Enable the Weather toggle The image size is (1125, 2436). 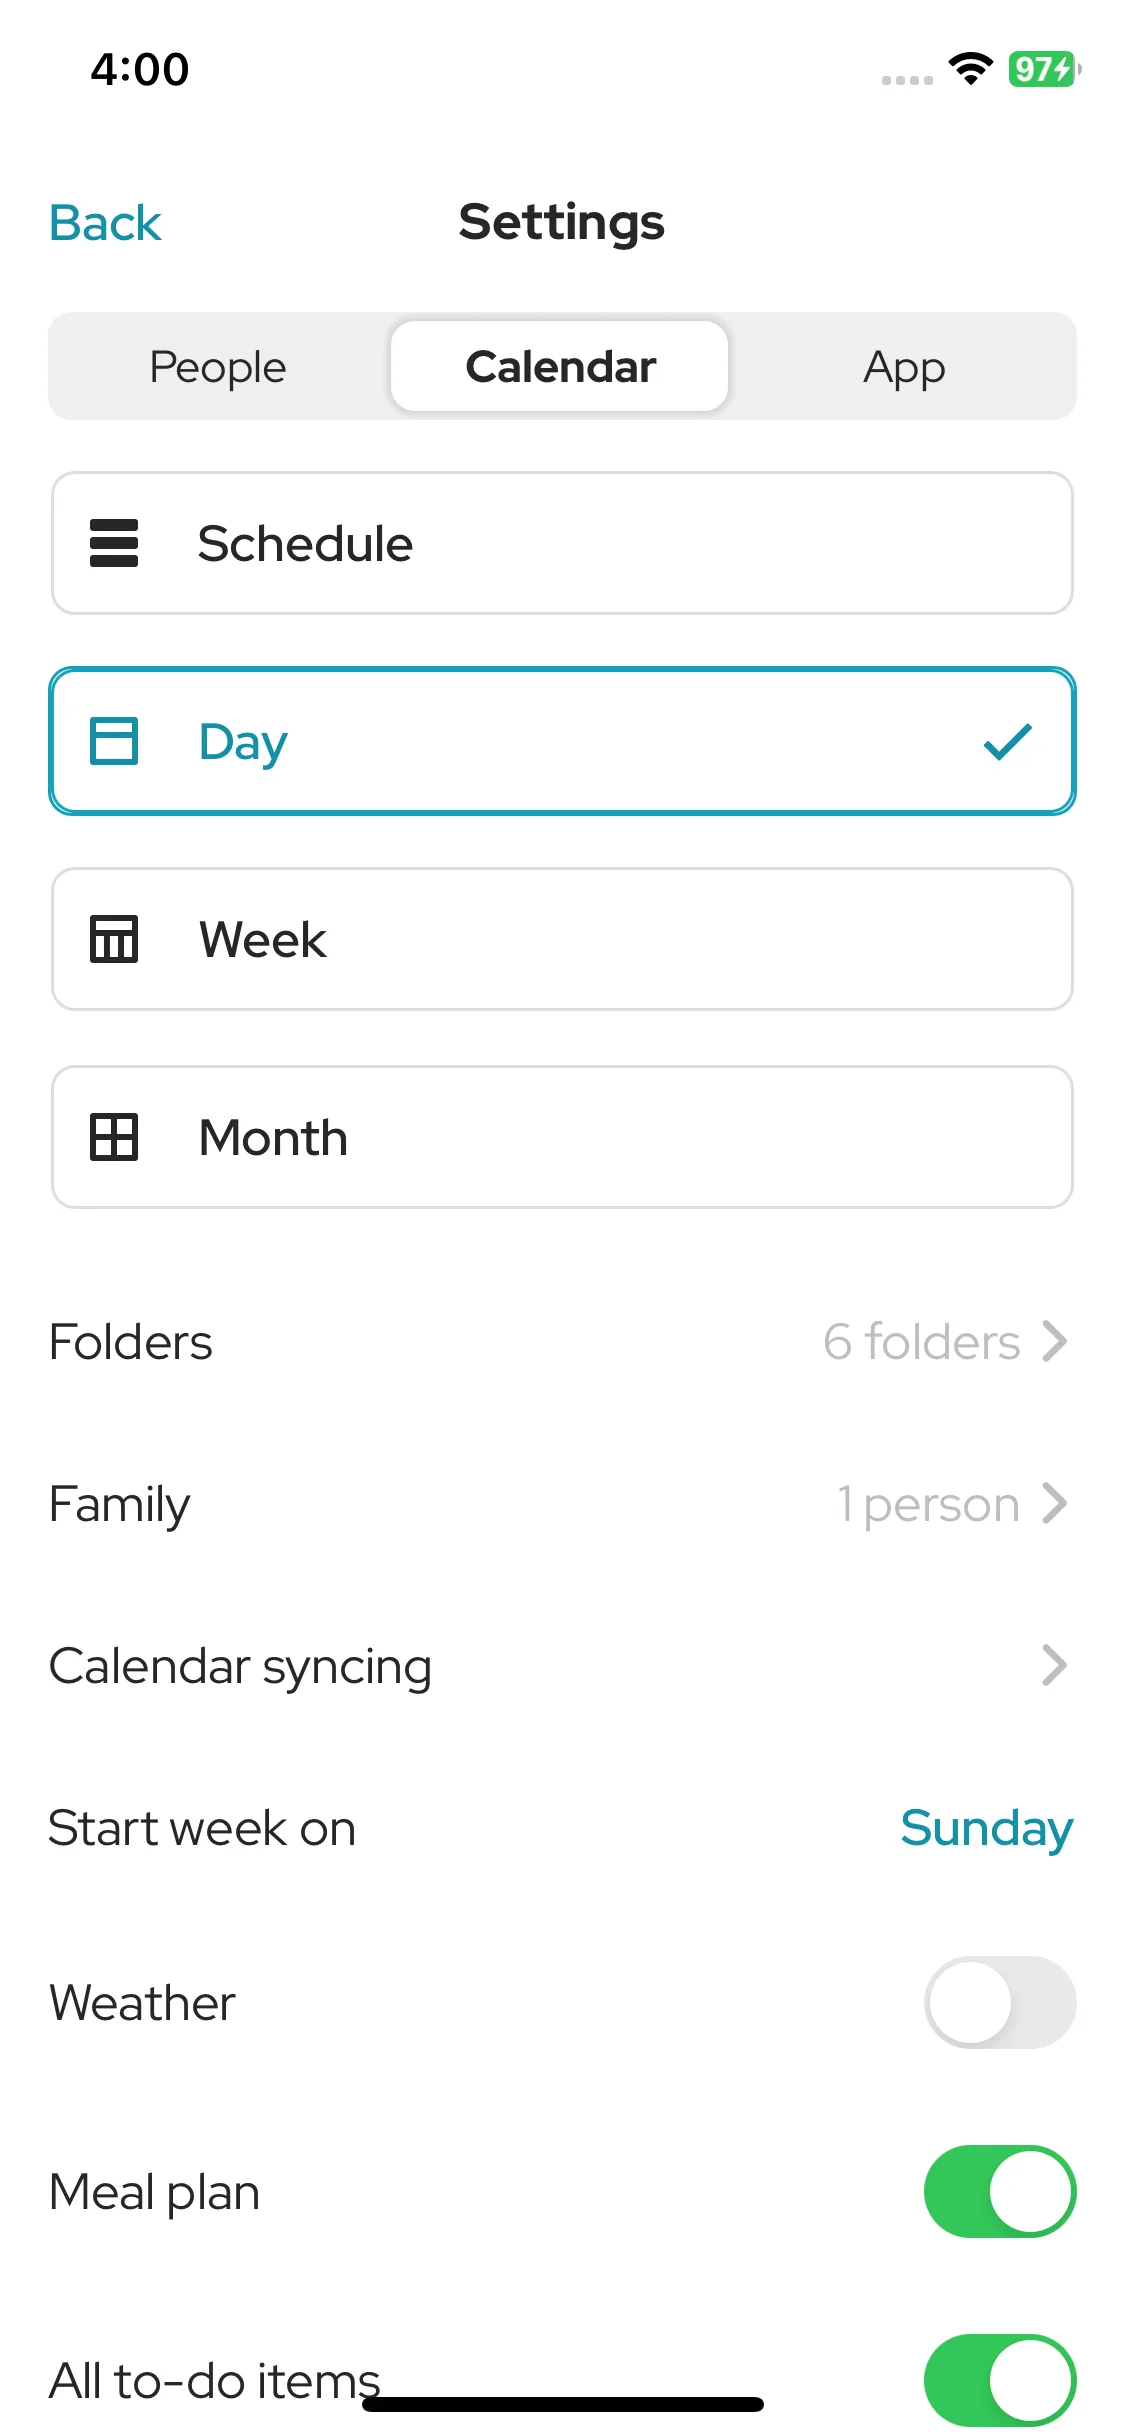(1000, 2002)
